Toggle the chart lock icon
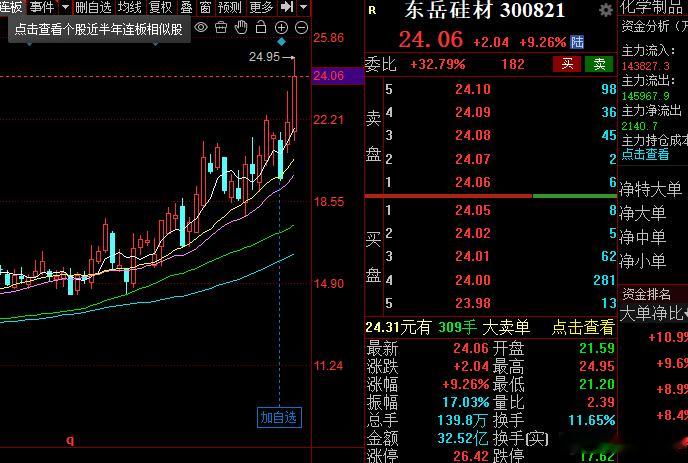The height and width of the screenshot is (463, 688). (x=261, y=27)
